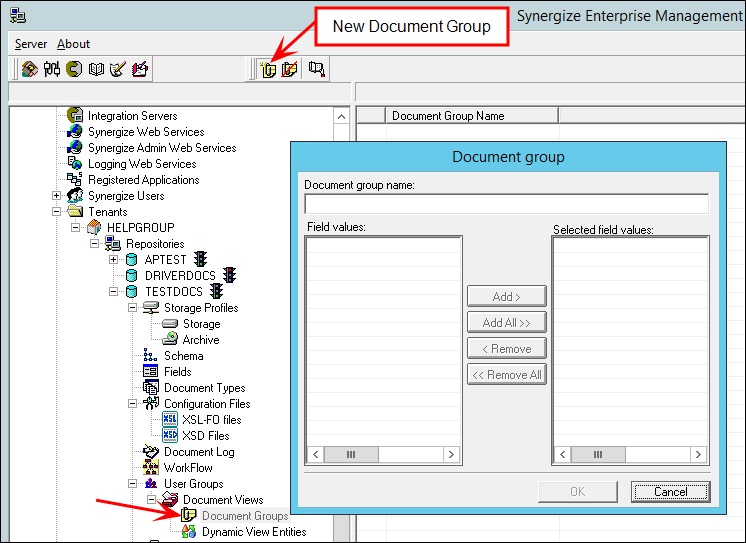Select the Schema icon in the tree
Image resolution: width=746 pixels, height=543 pixels.
(x=151, y=356)
